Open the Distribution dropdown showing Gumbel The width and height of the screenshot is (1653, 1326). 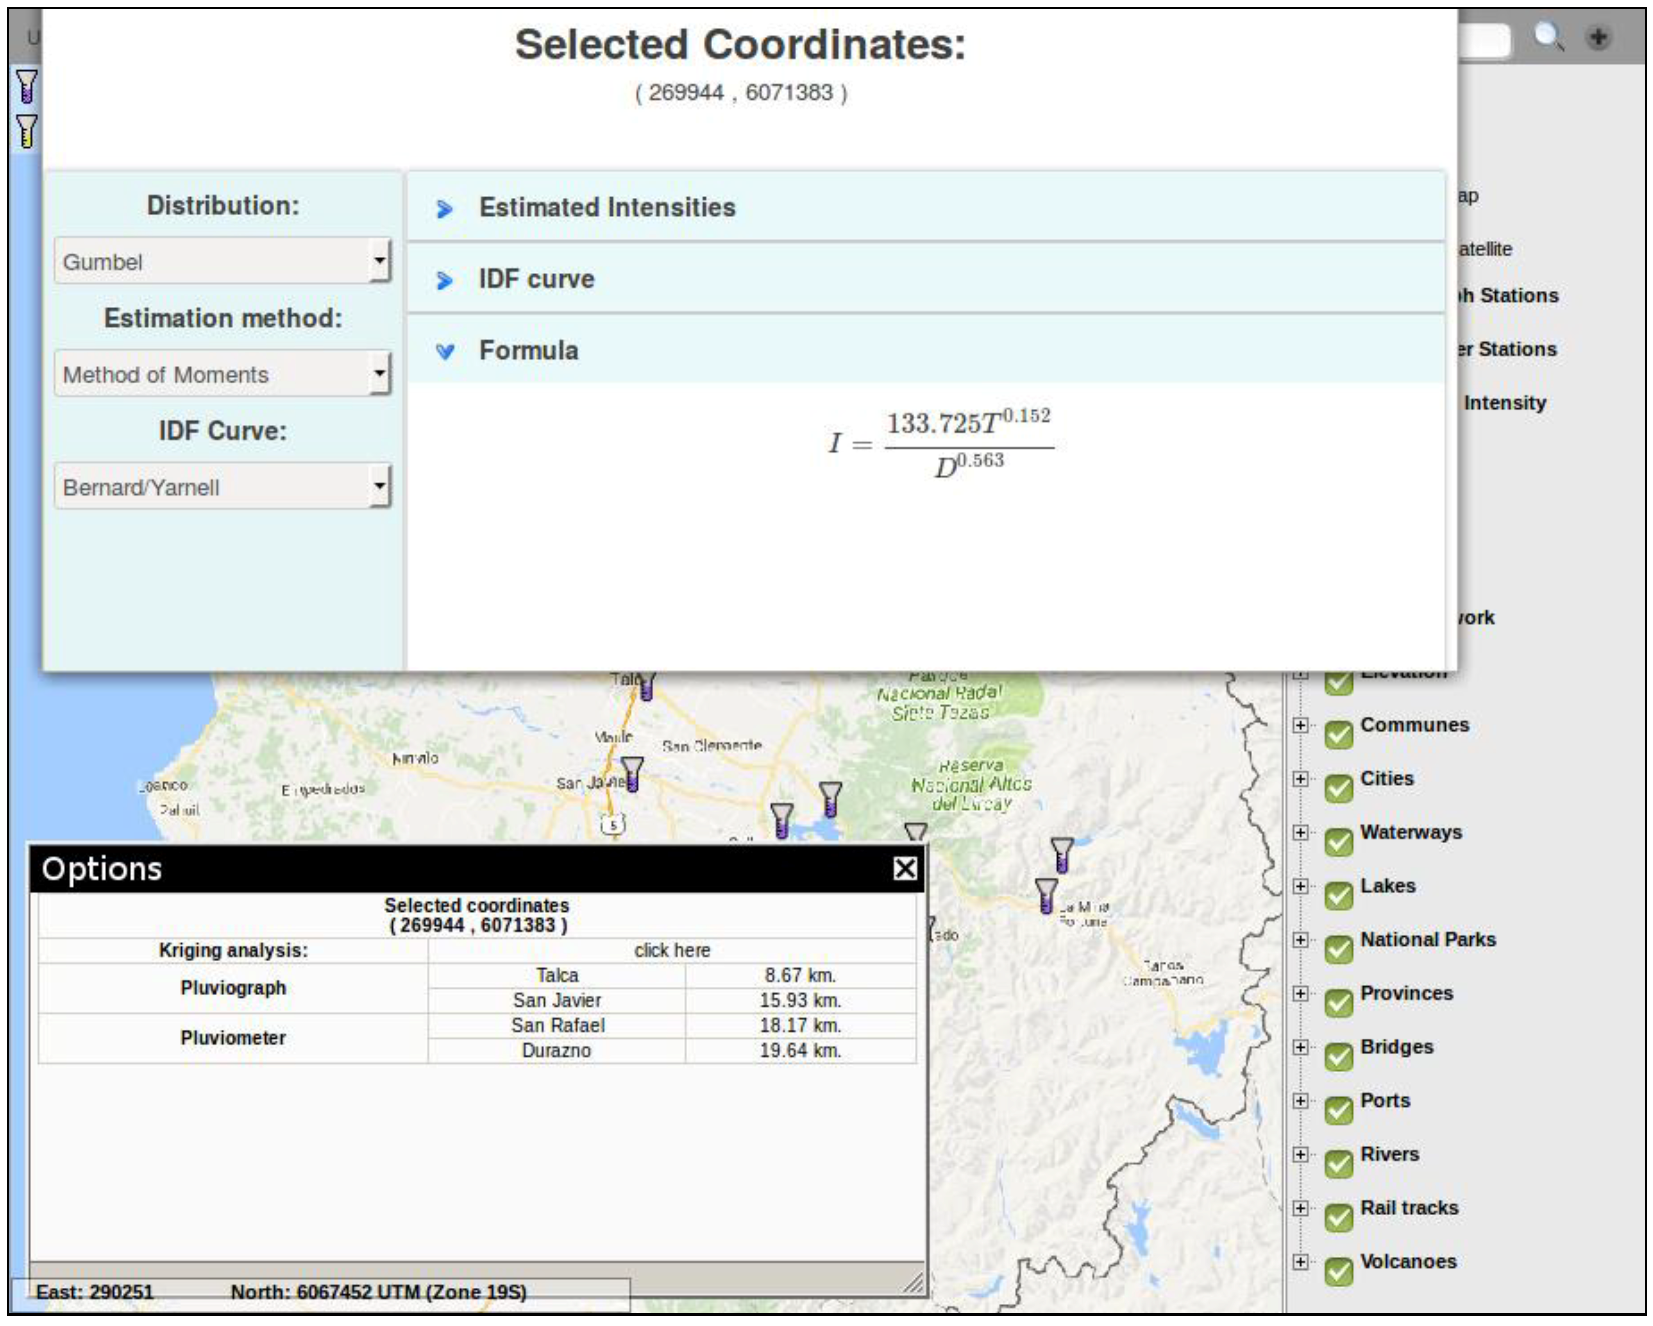click(x=222, y=262)
